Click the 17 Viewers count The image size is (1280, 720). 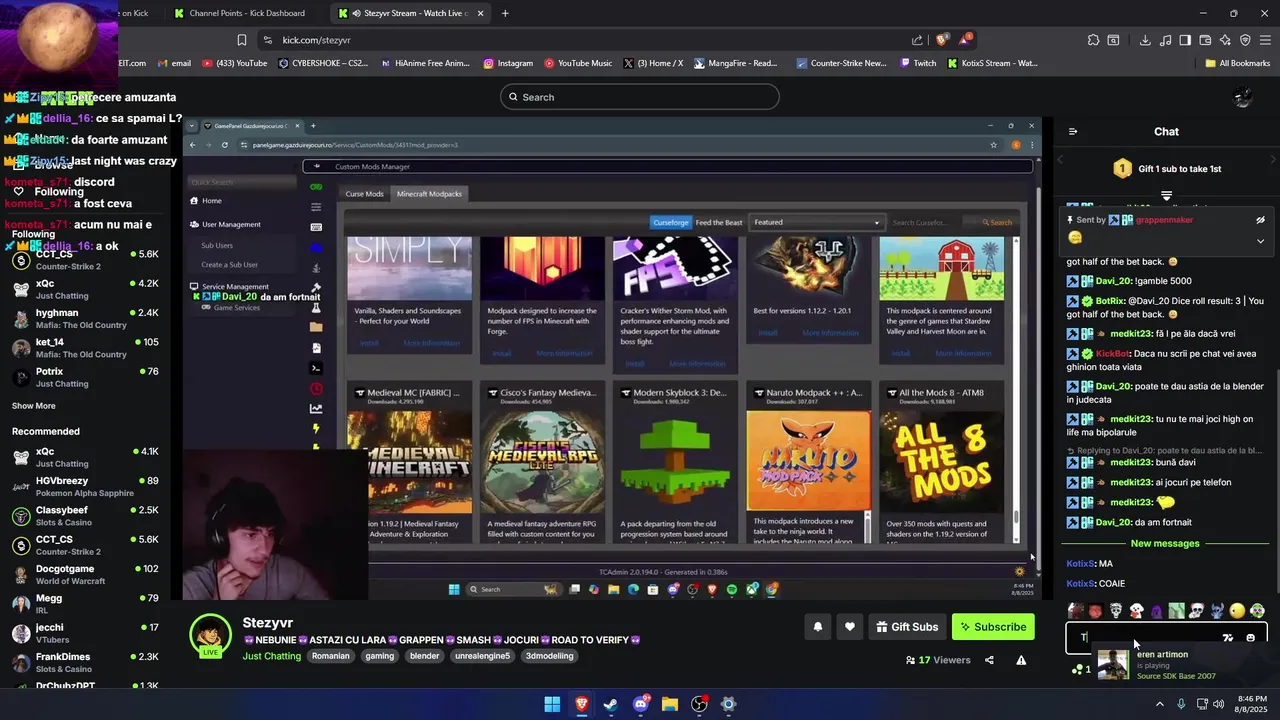(938, 660)
